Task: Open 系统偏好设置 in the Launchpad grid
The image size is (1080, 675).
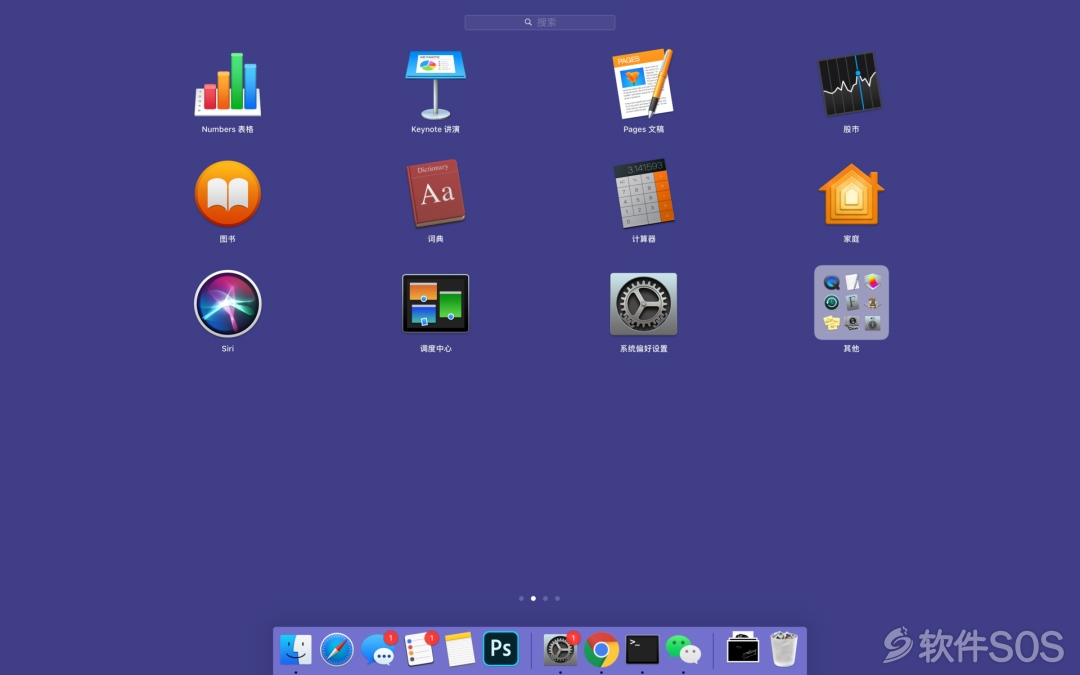Action: click(643, 304)
